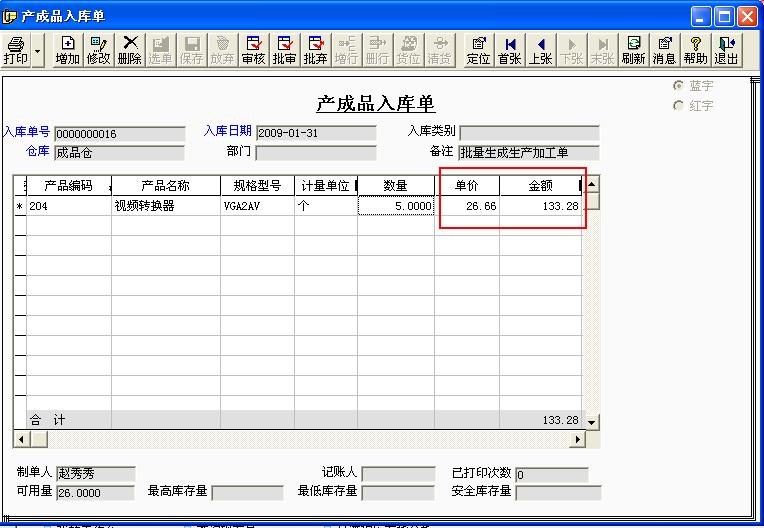Click the 最低库存量 field
The image size is (764, 528).
(398, 492)
